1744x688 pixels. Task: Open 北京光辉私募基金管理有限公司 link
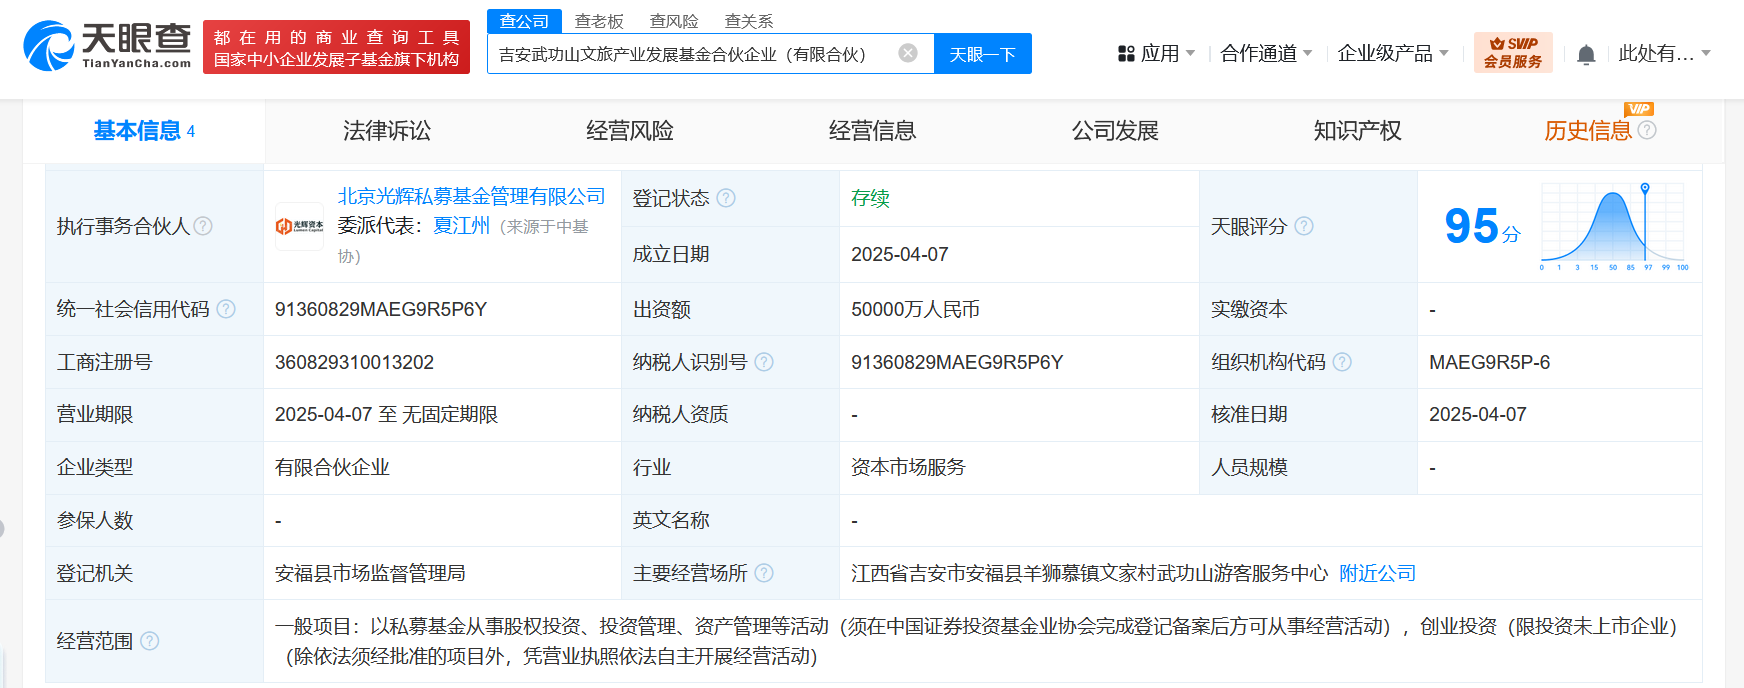tap(472, 196)
